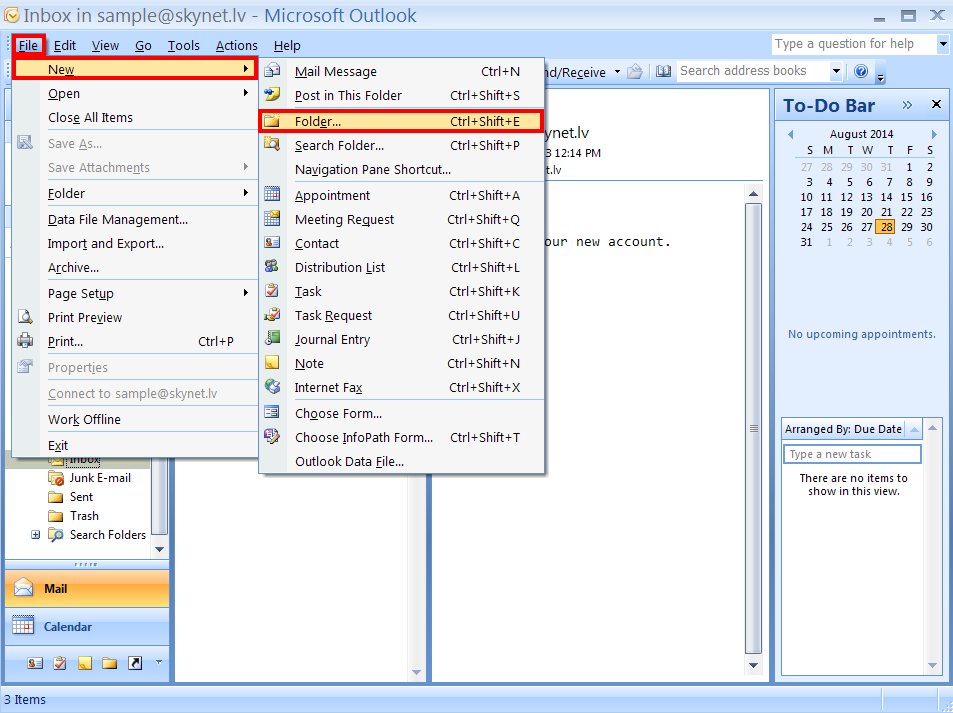This screenshot has width=953, height=713.
Task: Click the blue Help question mark icon
Action: [860, 71]
